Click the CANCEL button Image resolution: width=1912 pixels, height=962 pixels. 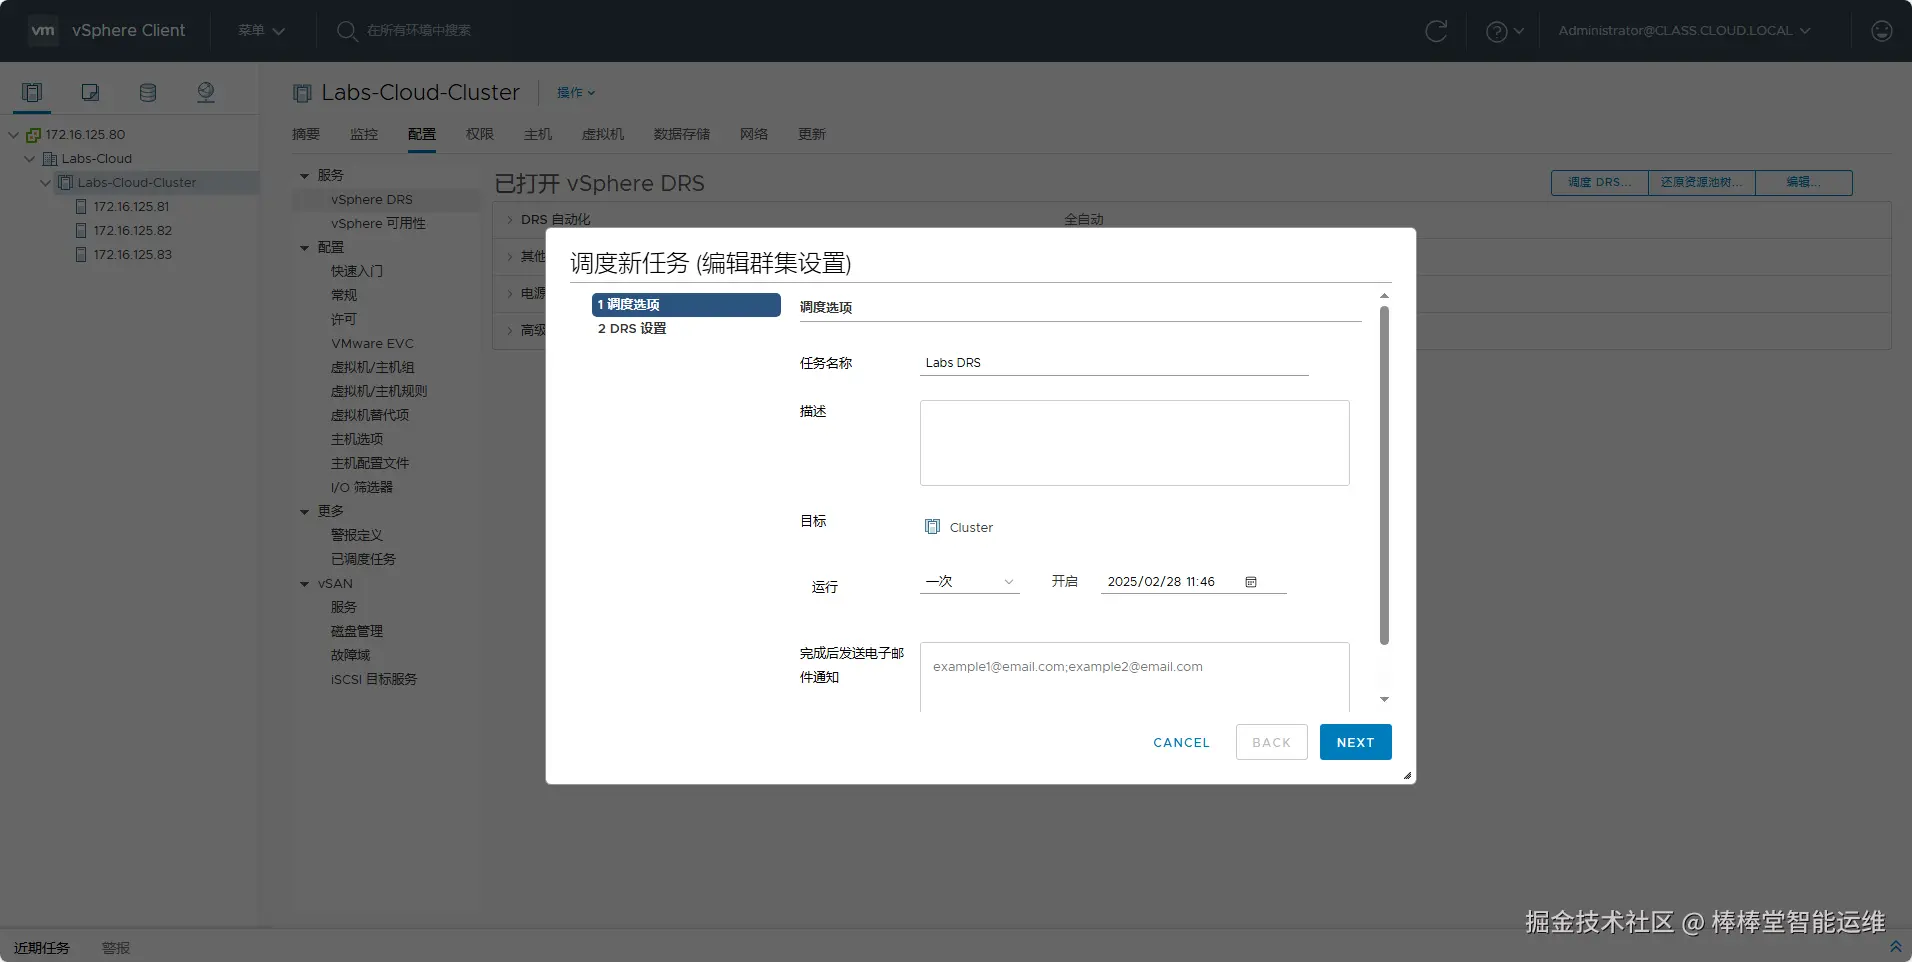tap(1181, 742)
